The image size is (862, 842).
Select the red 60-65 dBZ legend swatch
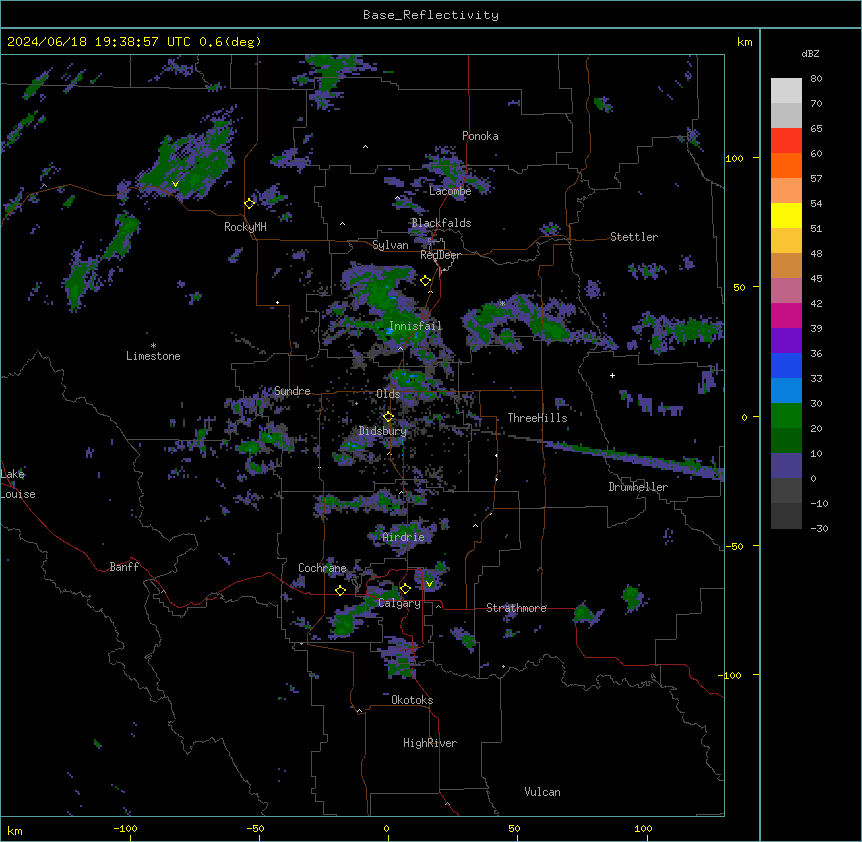786,141
